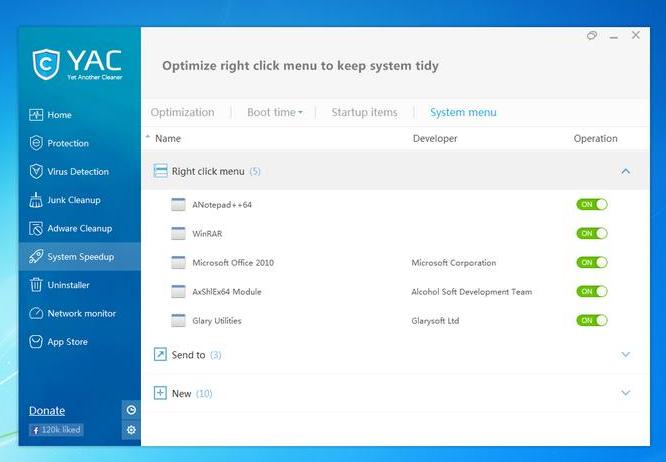Click the feedback chat icon in title bar
Screen dimensions: 666x462
592,36
